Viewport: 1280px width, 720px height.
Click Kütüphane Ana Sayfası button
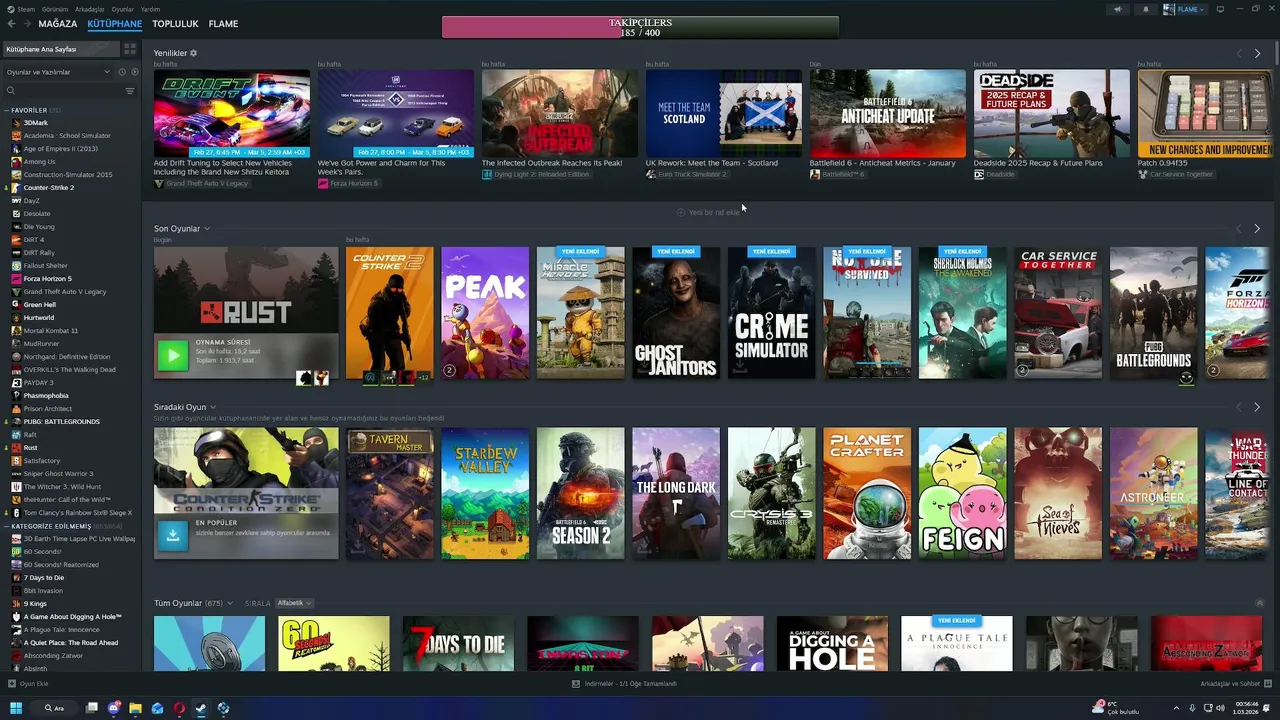pos(61,49)
